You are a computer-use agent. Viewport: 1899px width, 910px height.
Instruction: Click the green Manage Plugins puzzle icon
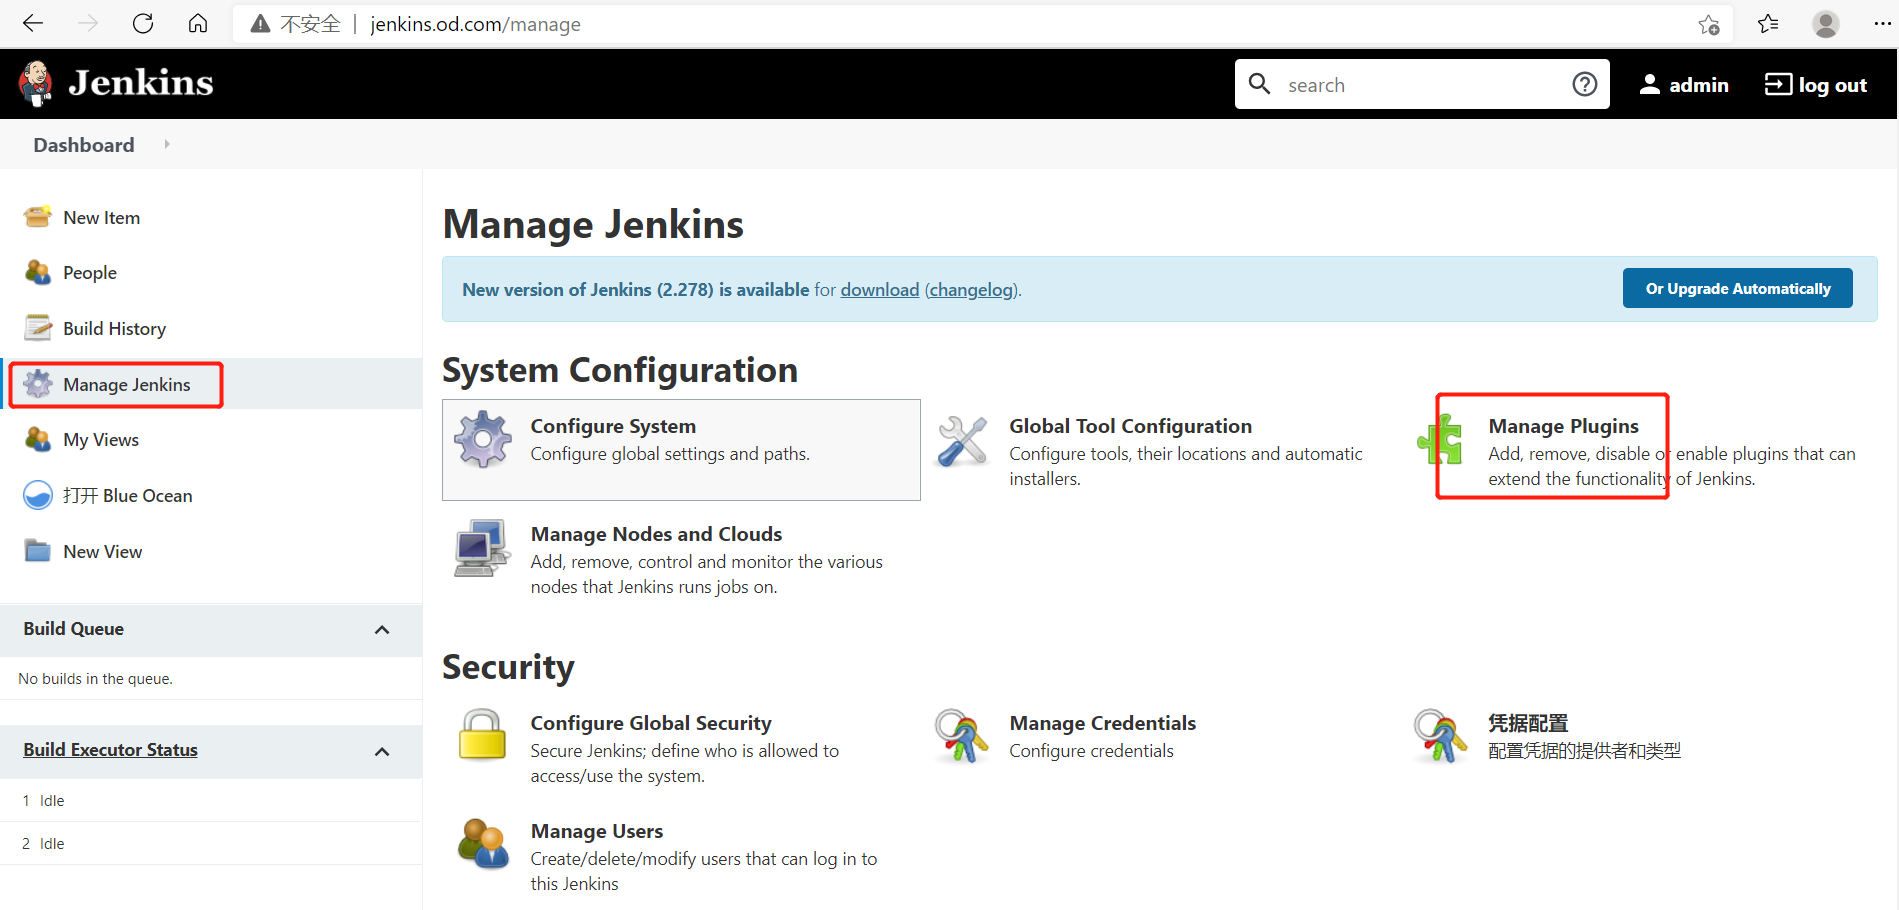coord(1441,440)
